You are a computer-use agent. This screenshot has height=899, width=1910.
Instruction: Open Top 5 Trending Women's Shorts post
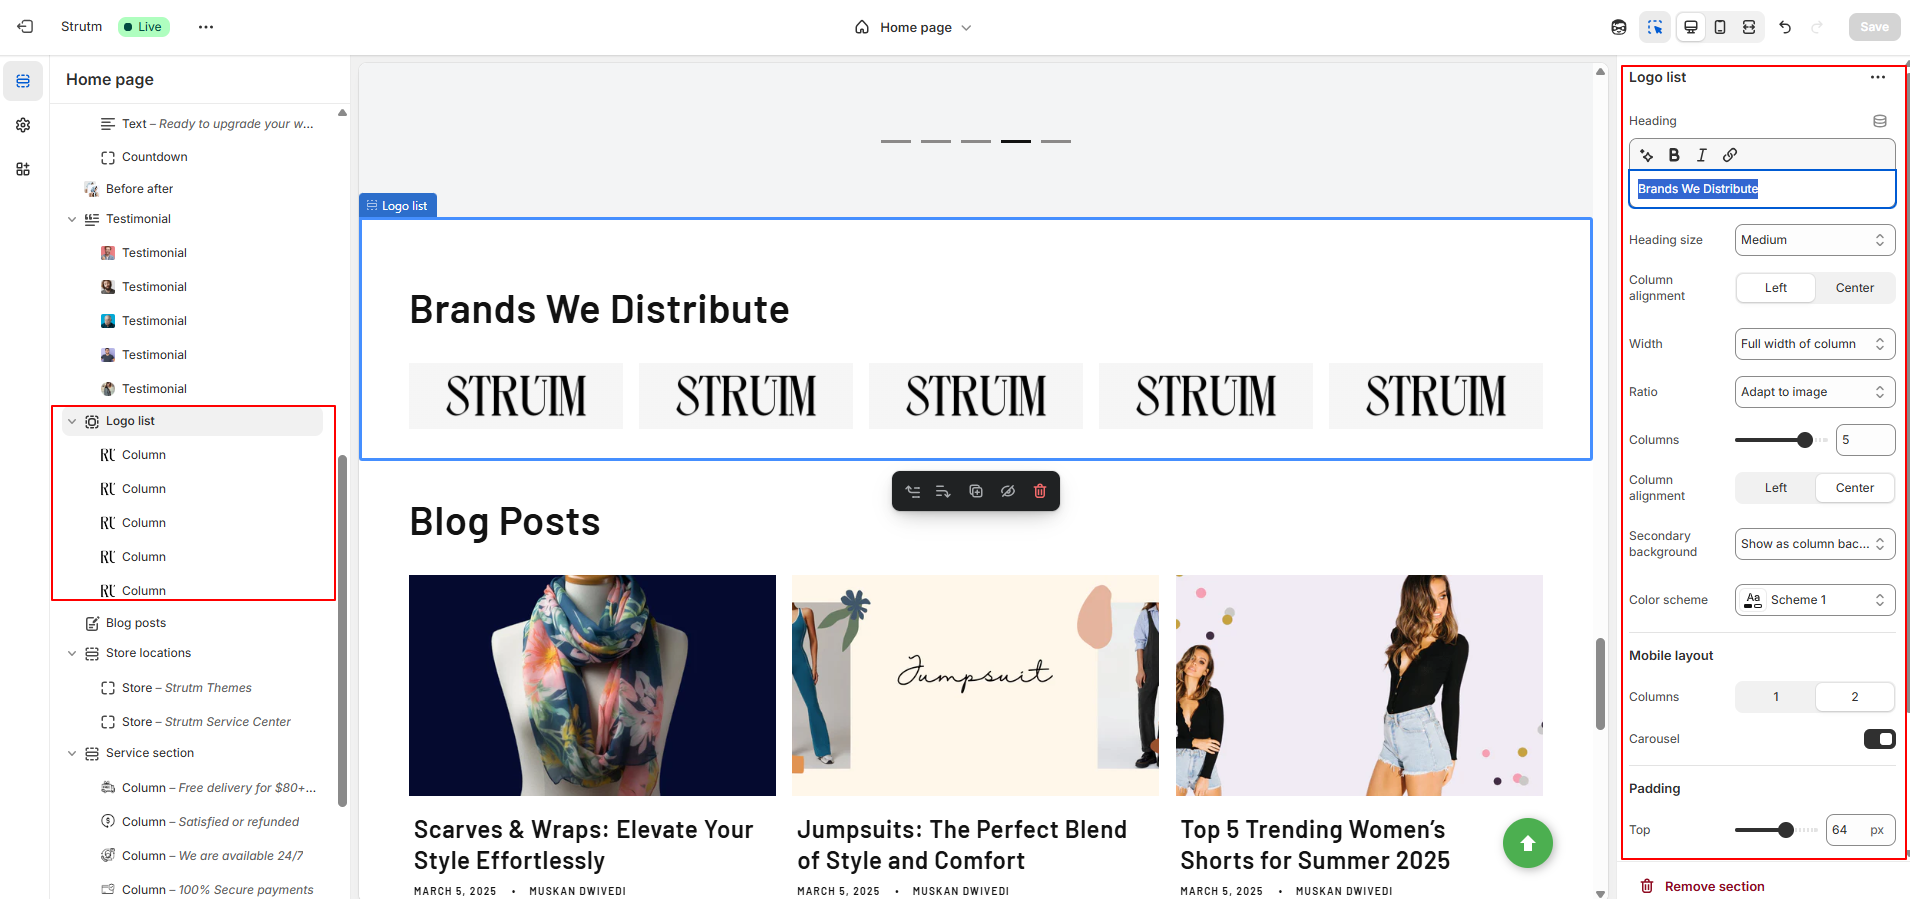click(x=1315, y=845)
